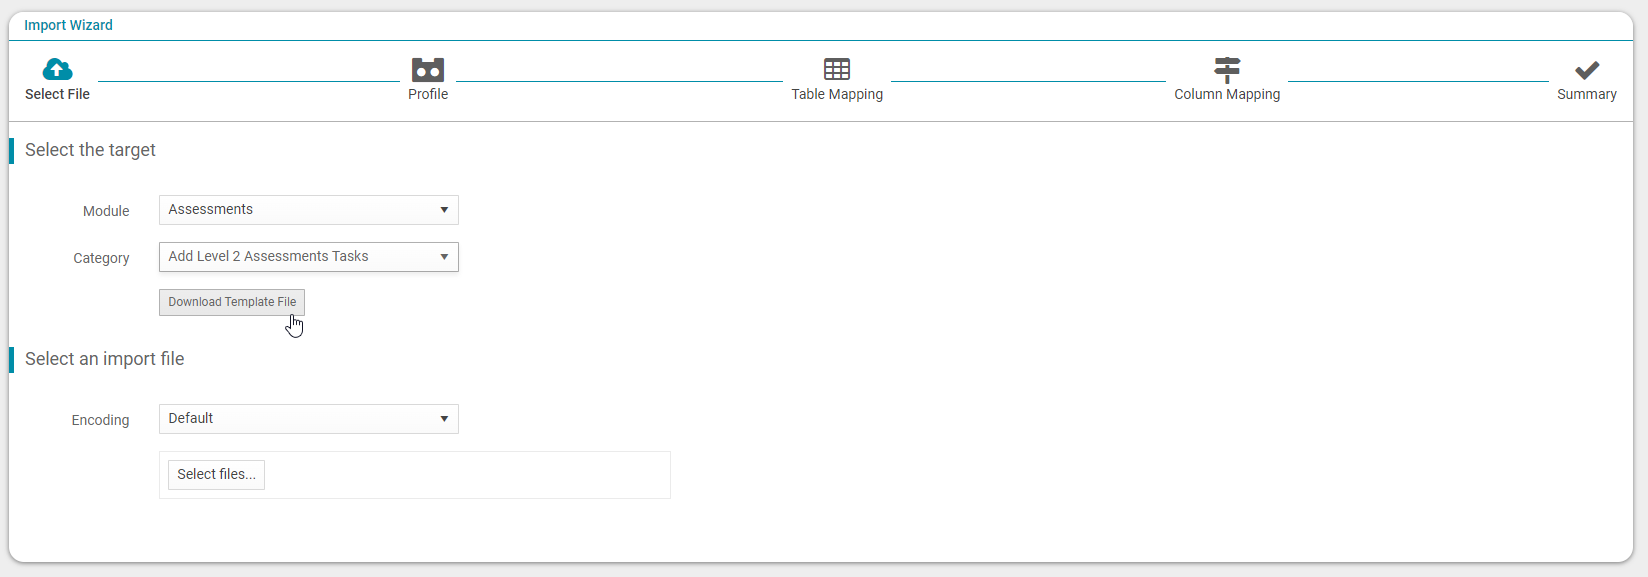Click the Table Mapping grid icon
1648x577 pixels.
tap(837, 69)
